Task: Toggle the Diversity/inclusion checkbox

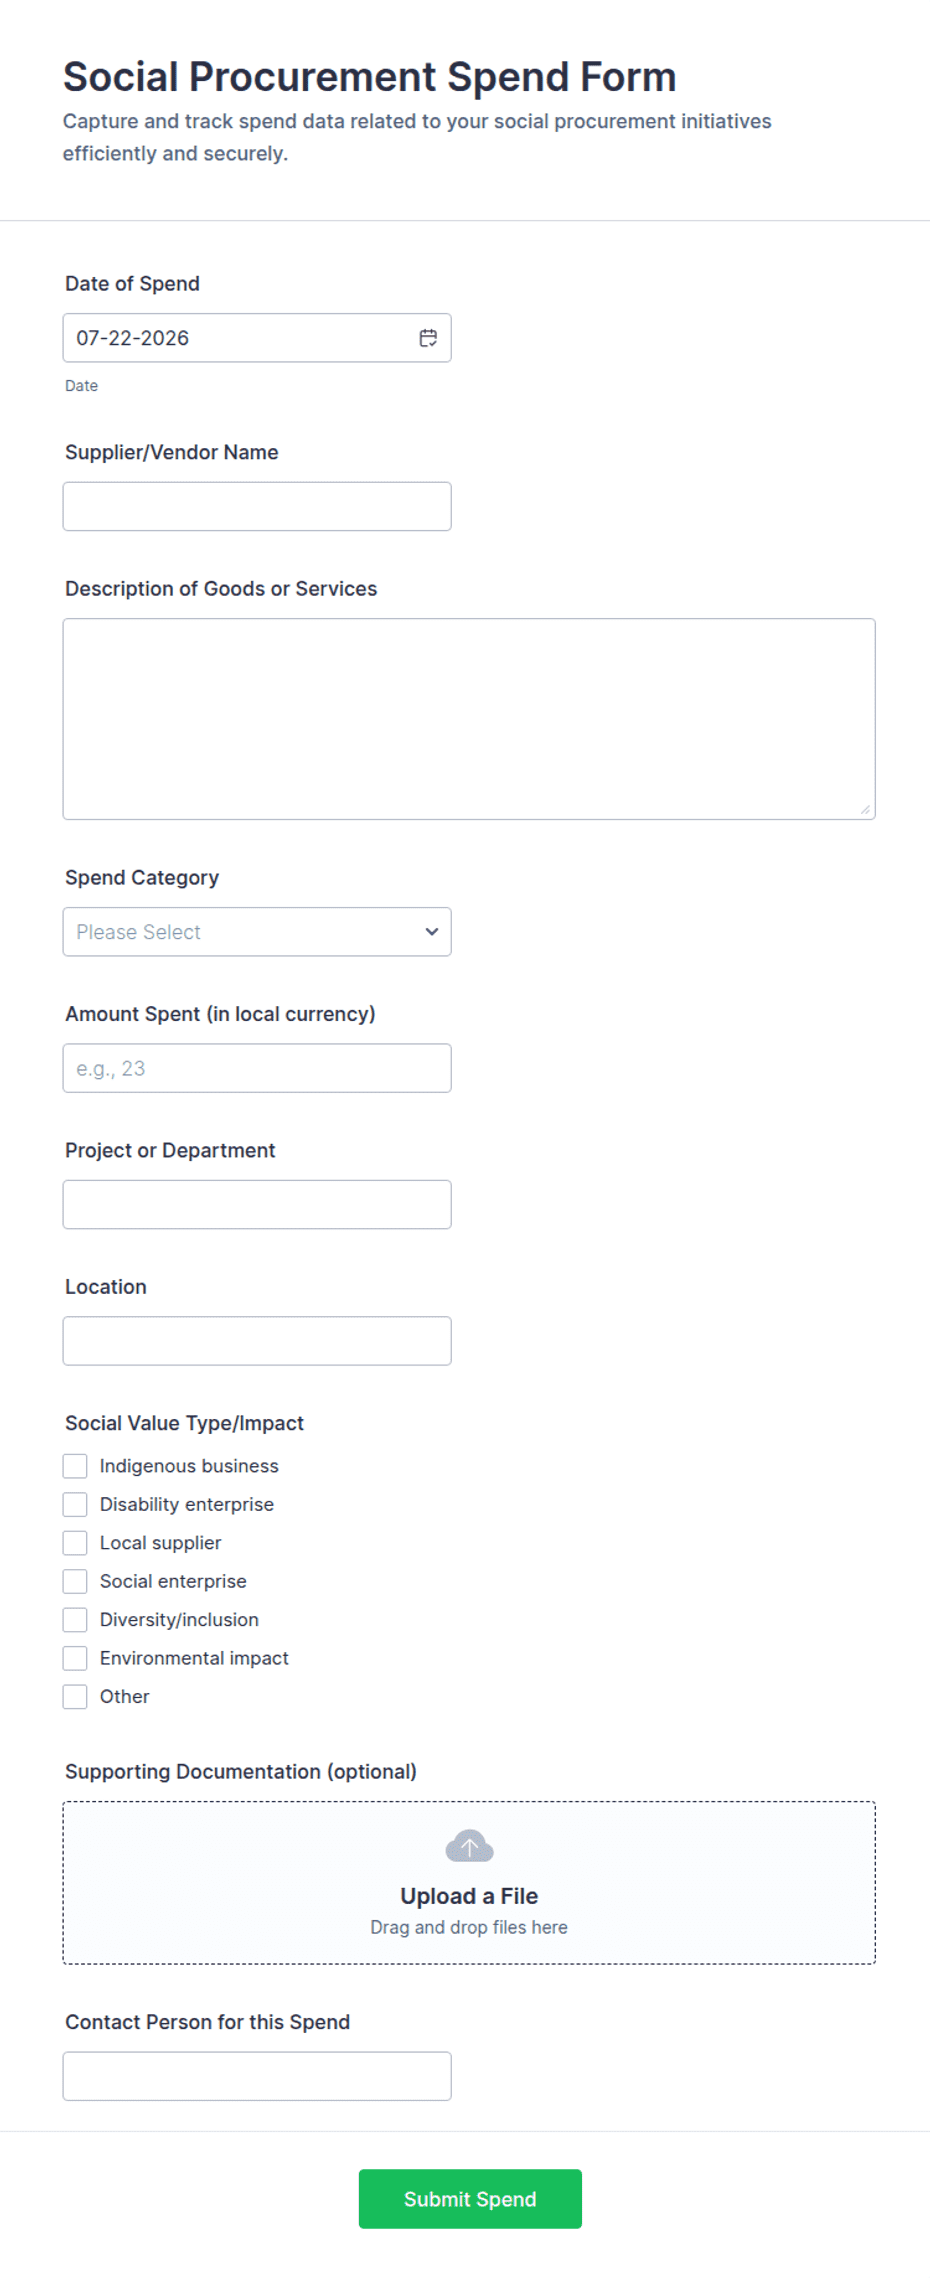Action: (x=75, y=1620)
